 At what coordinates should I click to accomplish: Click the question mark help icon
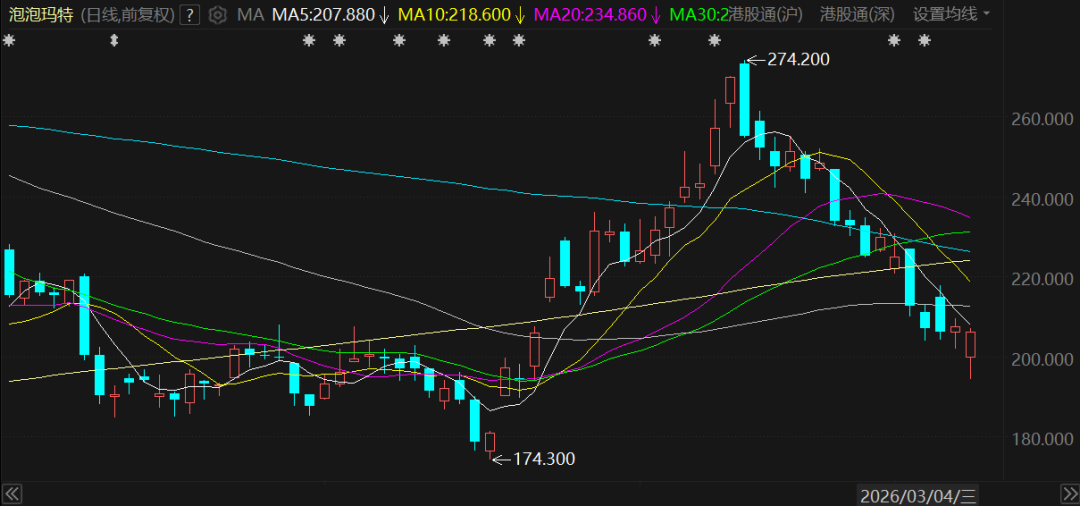click(190, 15)
